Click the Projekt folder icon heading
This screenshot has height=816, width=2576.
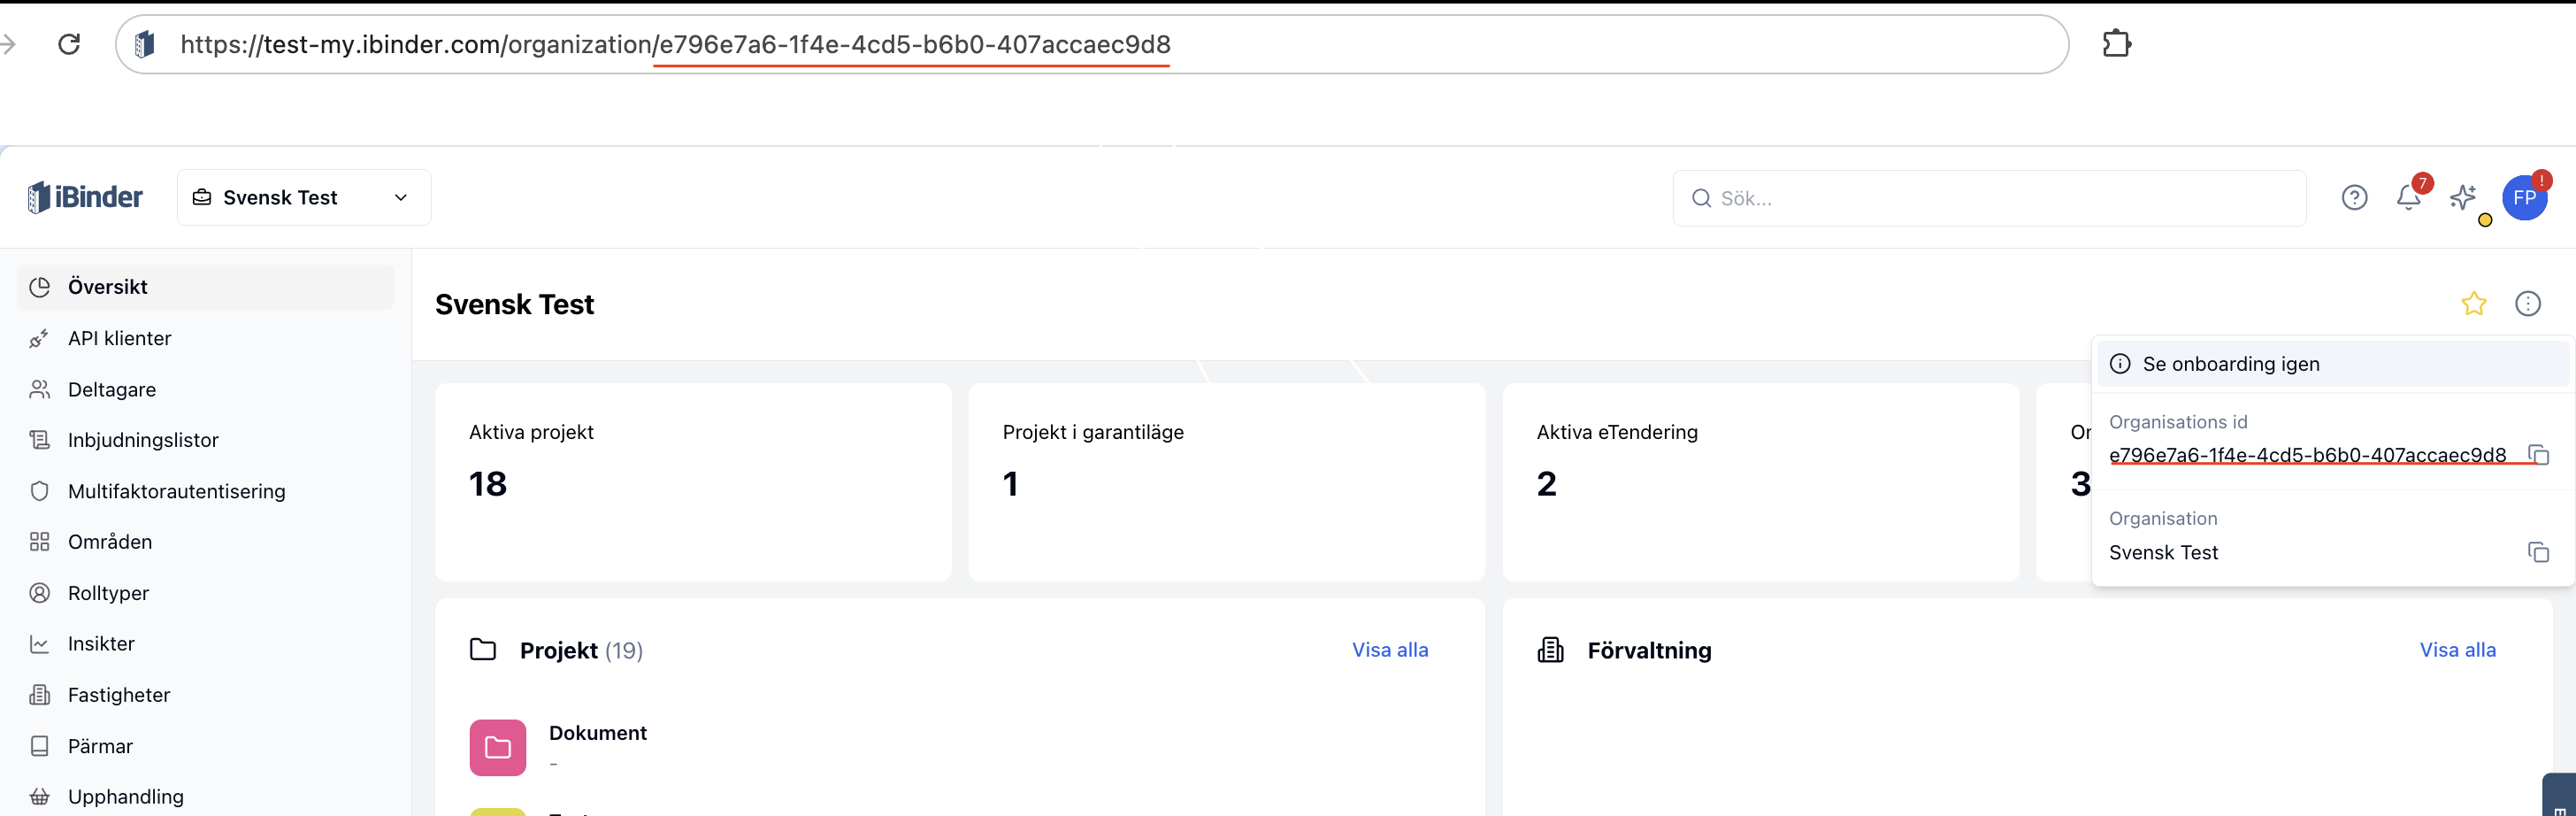(x=483, y=650)
